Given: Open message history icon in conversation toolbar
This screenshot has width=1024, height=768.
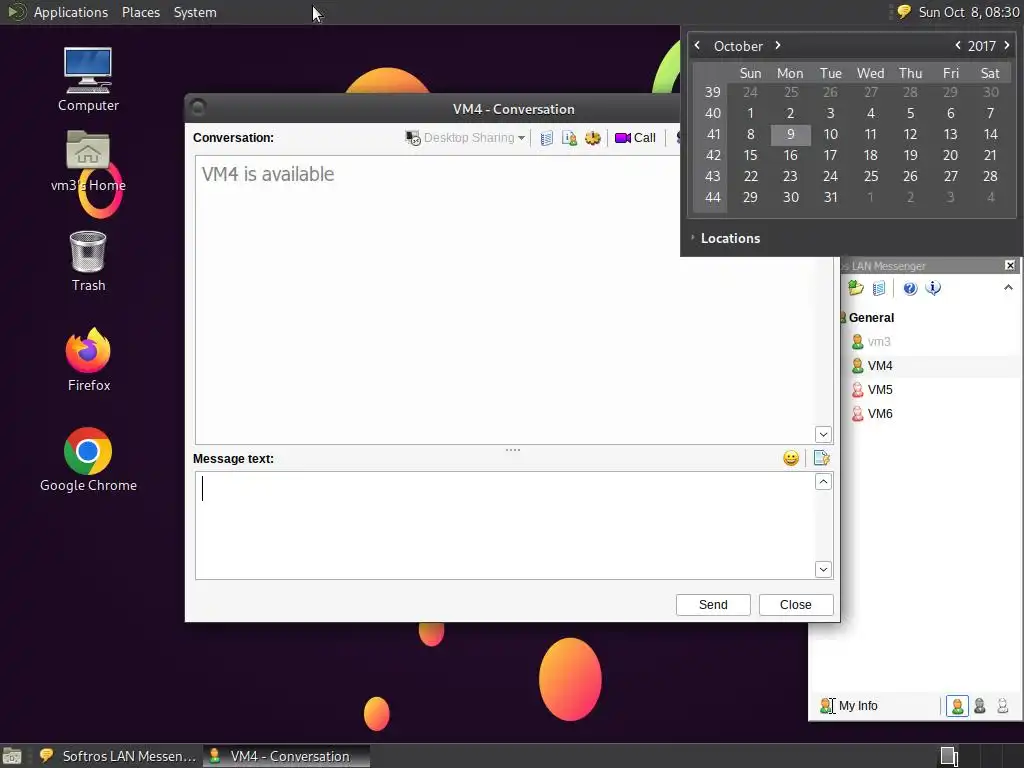Looking at the screenshot, I should [547, 138].
